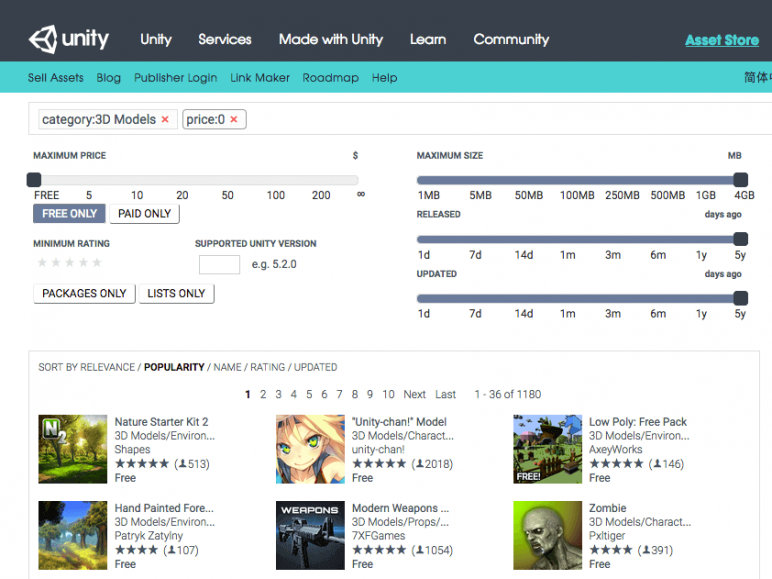Click the Updated days-ago slider handle
The width and height of the screenshot is (772, 579).
click(x=740, y=298)
